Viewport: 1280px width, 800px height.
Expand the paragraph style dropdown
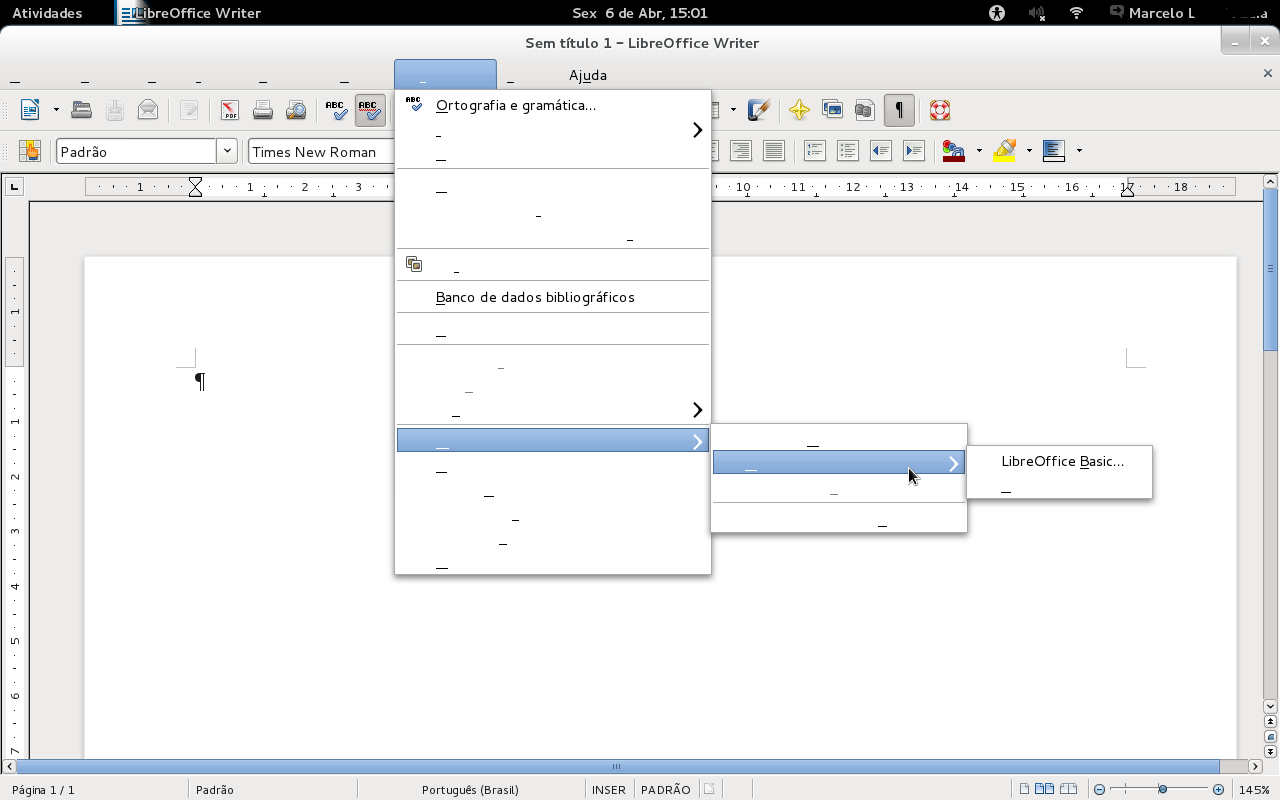pos(228,151)
